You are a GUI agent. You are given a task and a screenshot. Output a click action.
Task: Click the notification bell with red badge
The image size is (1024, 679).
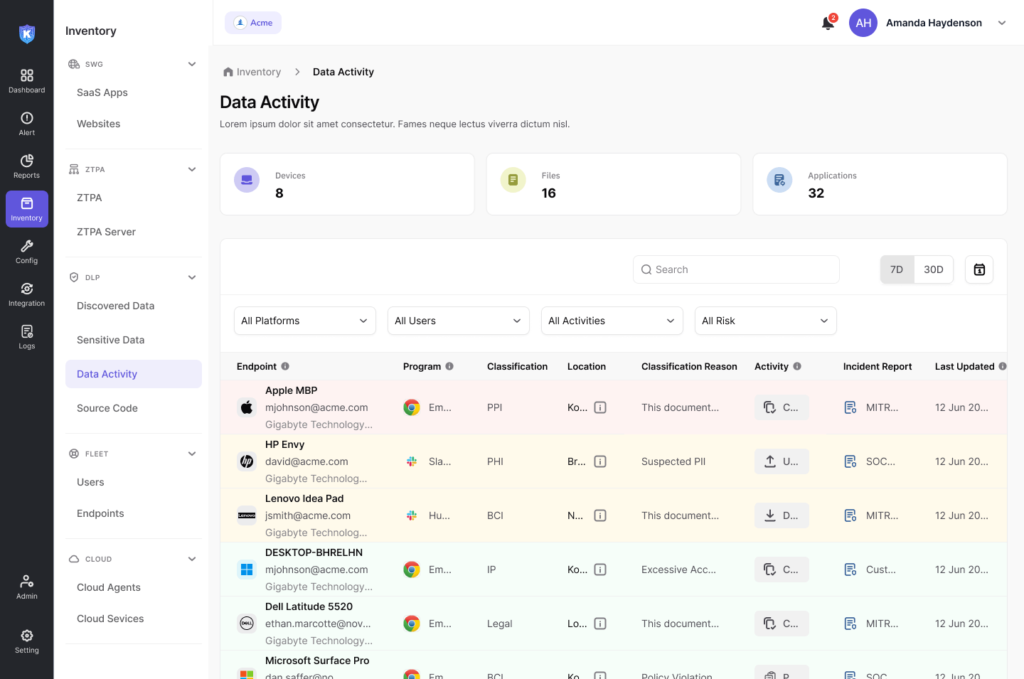(x=828, y=22)
